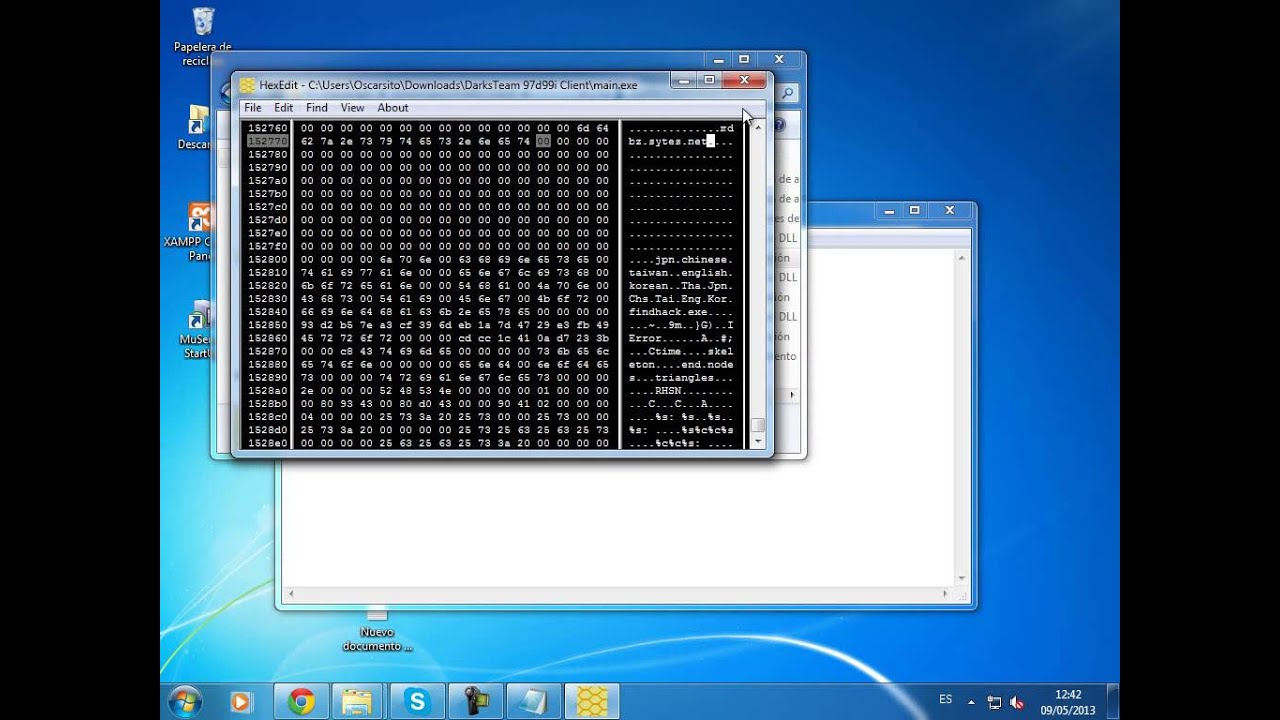The width and height of the screenshot is (1280, 720).
Task: Click the ES language indicator
Action: coord(945,700)
